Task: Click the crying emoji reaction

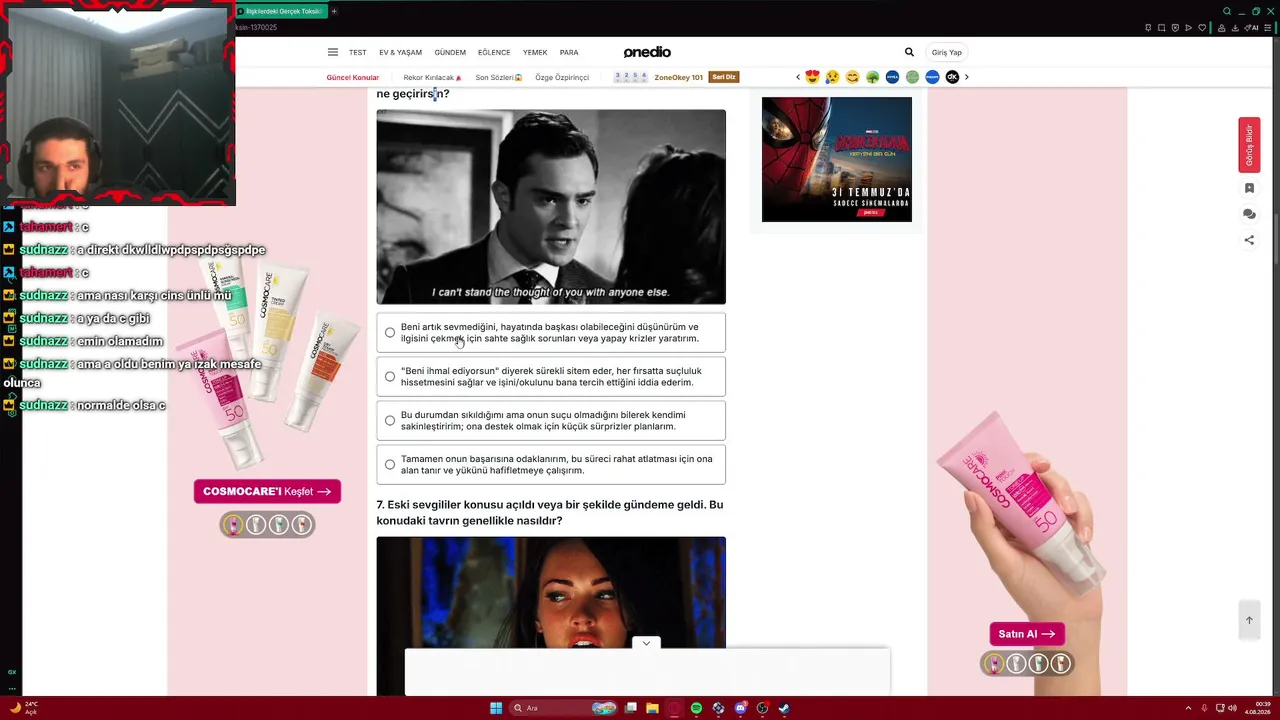Action: pos(832,77)
